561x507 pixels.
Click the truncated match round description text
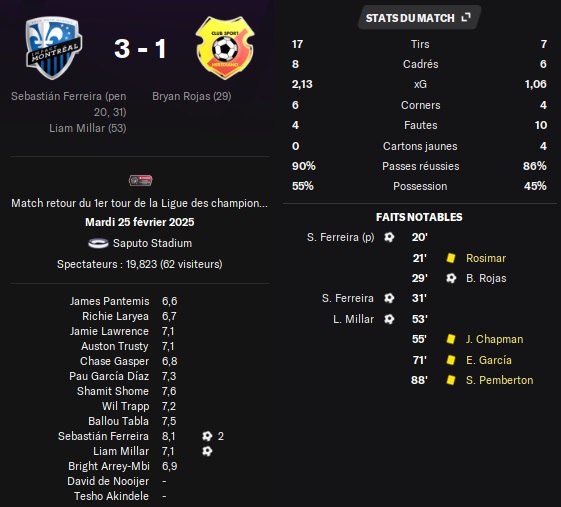(x=140, y=203)
